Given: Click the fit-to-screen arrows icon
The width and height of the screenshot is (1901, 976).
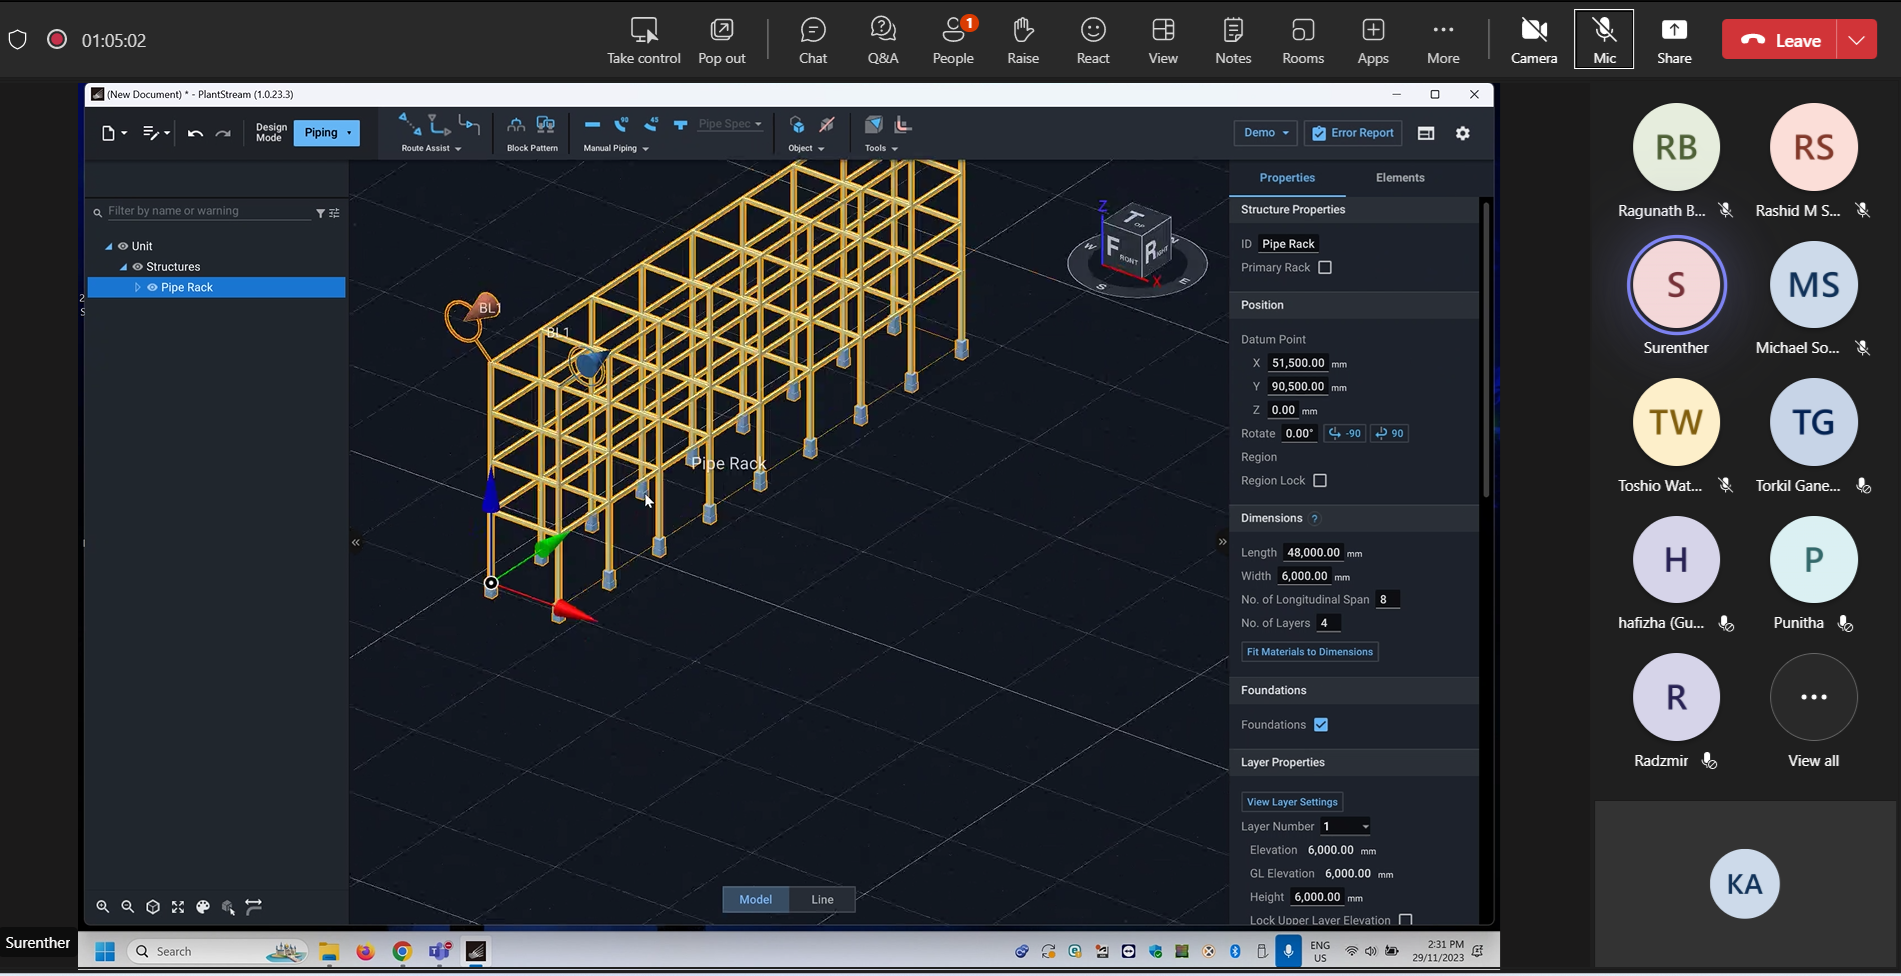Looking at the screenshot, I should [x=178, y=907].
